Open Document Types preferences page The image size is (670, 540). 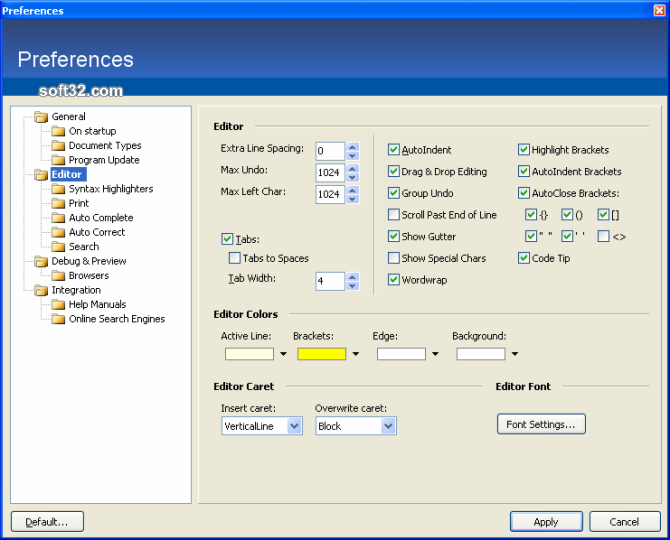pos(105,146)
